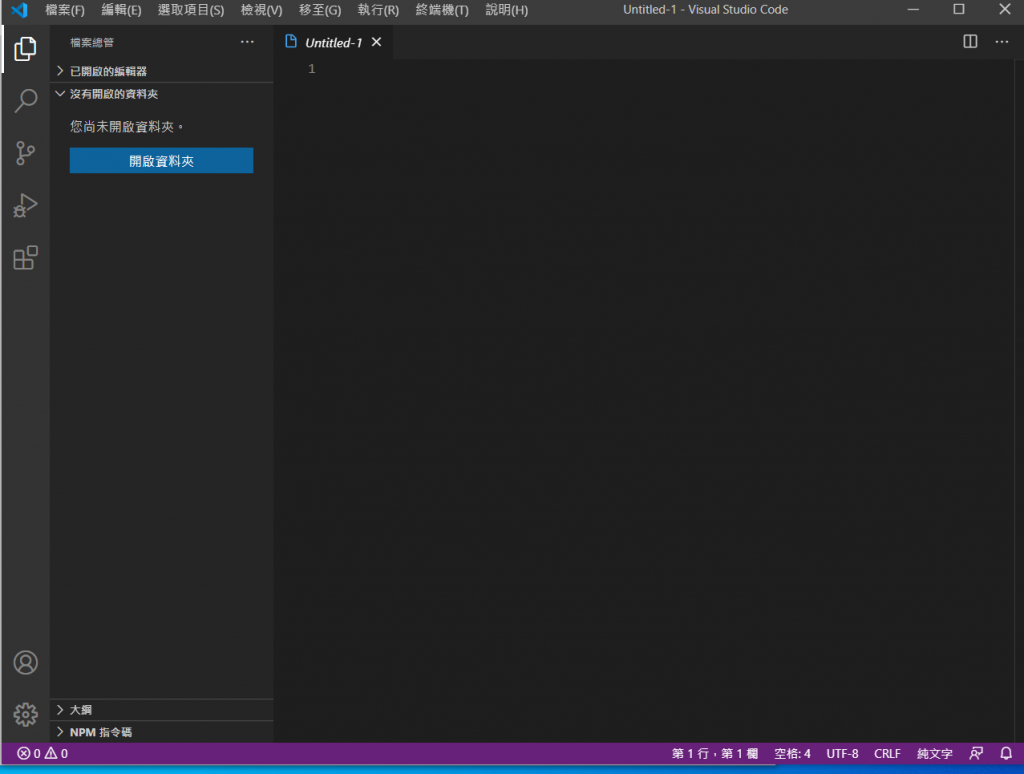Image resolution: width=1024 pixels, height=774 pixels.
Task: Click the file icon on Untitled-1 tab
Action: (x=291, y=42)
